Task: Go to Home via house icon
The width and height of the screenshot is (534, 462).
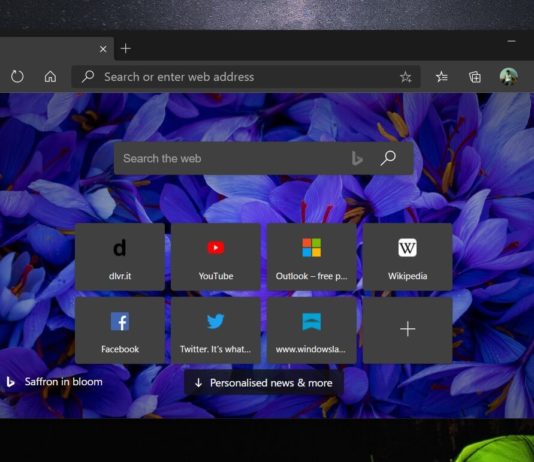Action: tap(50, 77)
